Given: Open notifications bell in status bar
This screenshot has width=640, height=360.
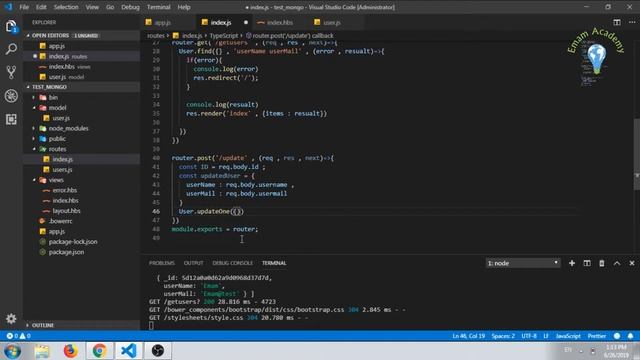Looking at the screenshot, I should [630, 336].
